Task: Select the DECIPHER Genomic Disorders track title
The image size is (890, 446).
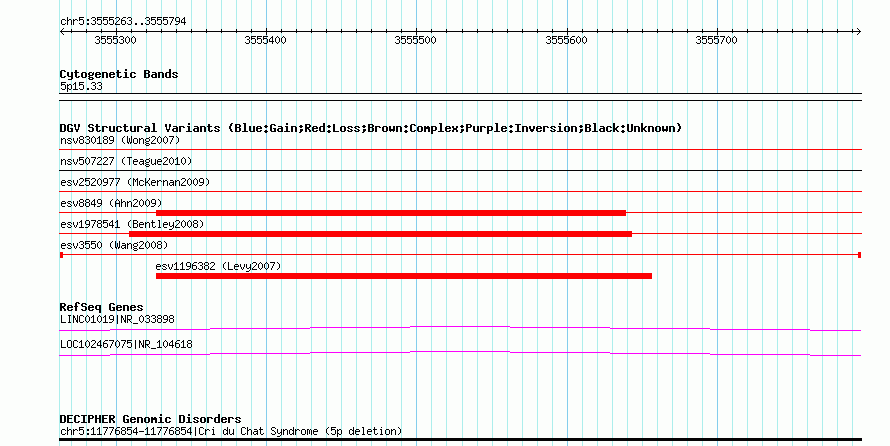Action: pos(150,419)
